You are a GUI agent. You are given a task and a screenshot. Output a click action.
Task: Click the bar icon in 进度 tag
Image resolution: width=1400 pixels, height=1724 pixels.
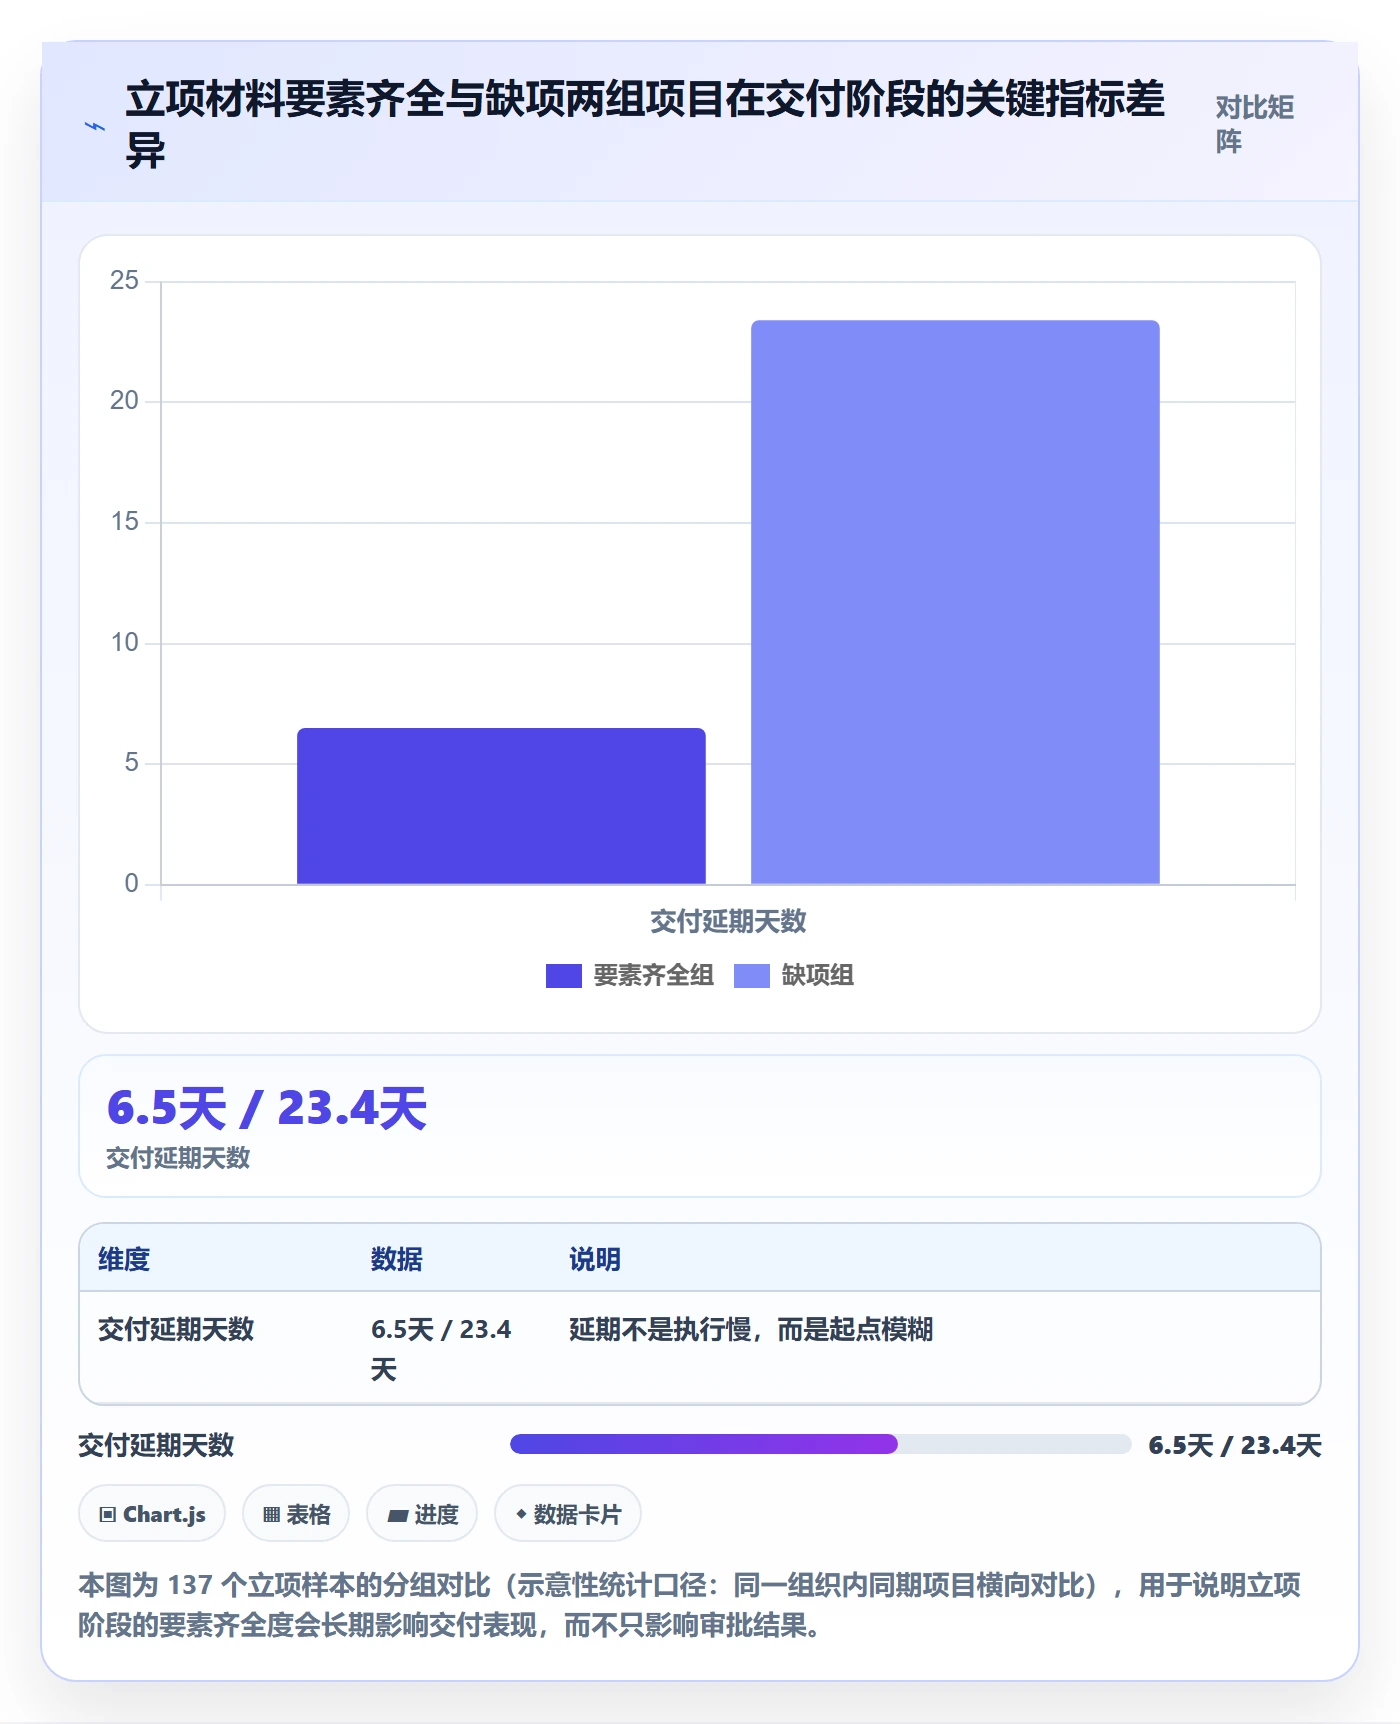(397, 1515)
